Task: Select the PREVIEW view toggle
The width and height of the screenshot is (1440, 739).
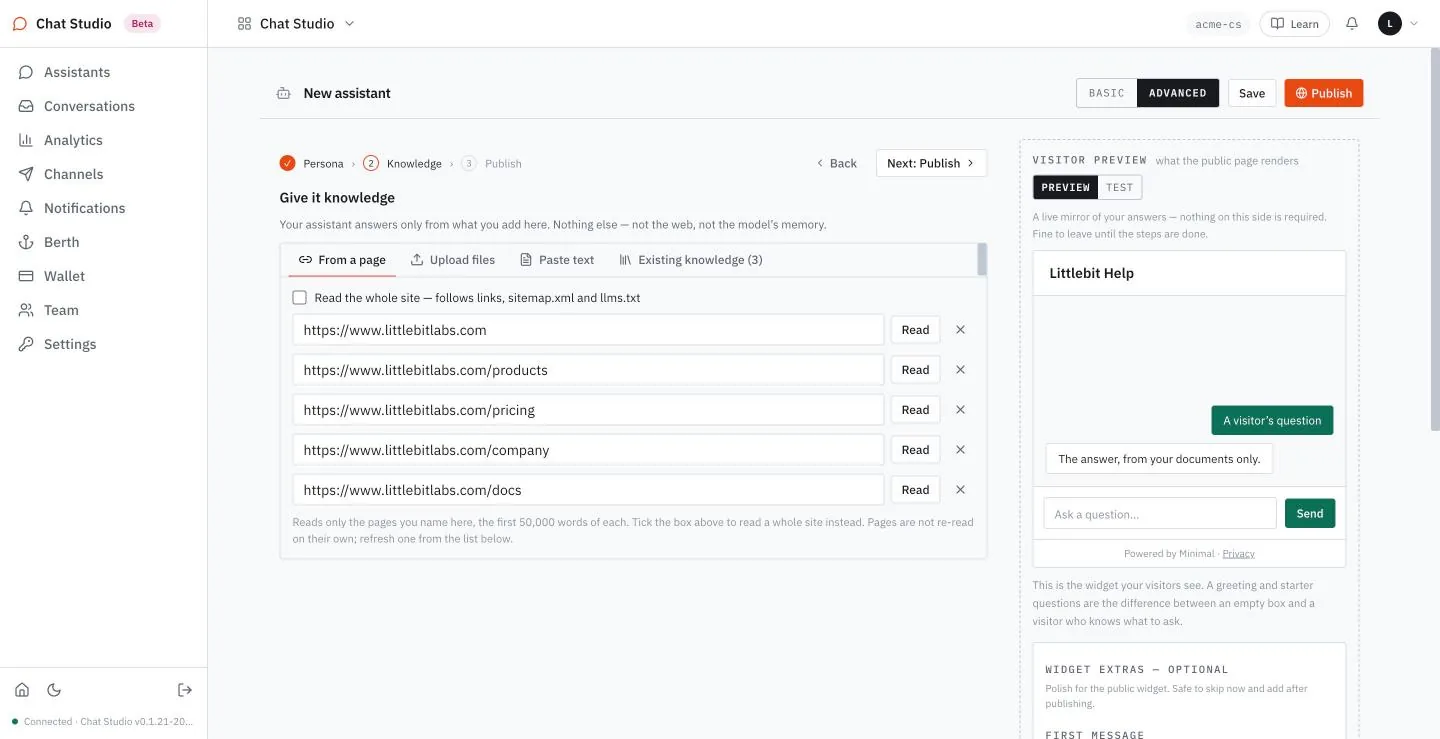Action: click(x=1065, y=187)
